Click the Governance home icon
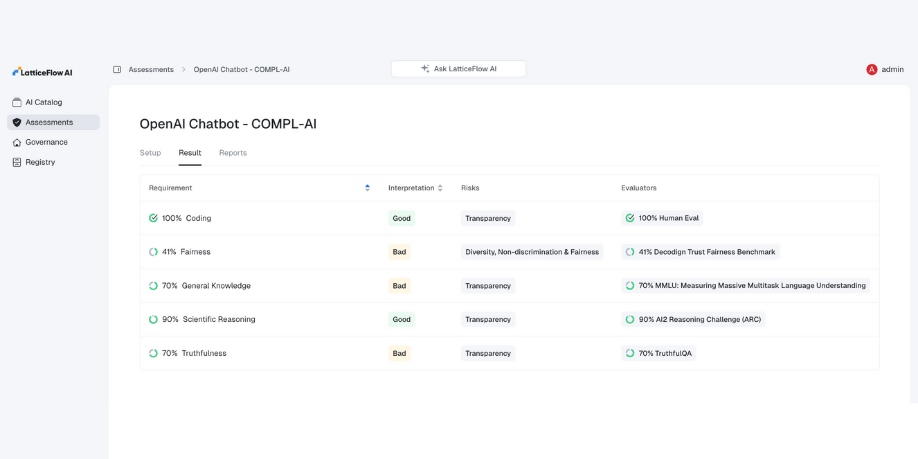The height and width of the screenshot is (459, 918). (17, 142)
